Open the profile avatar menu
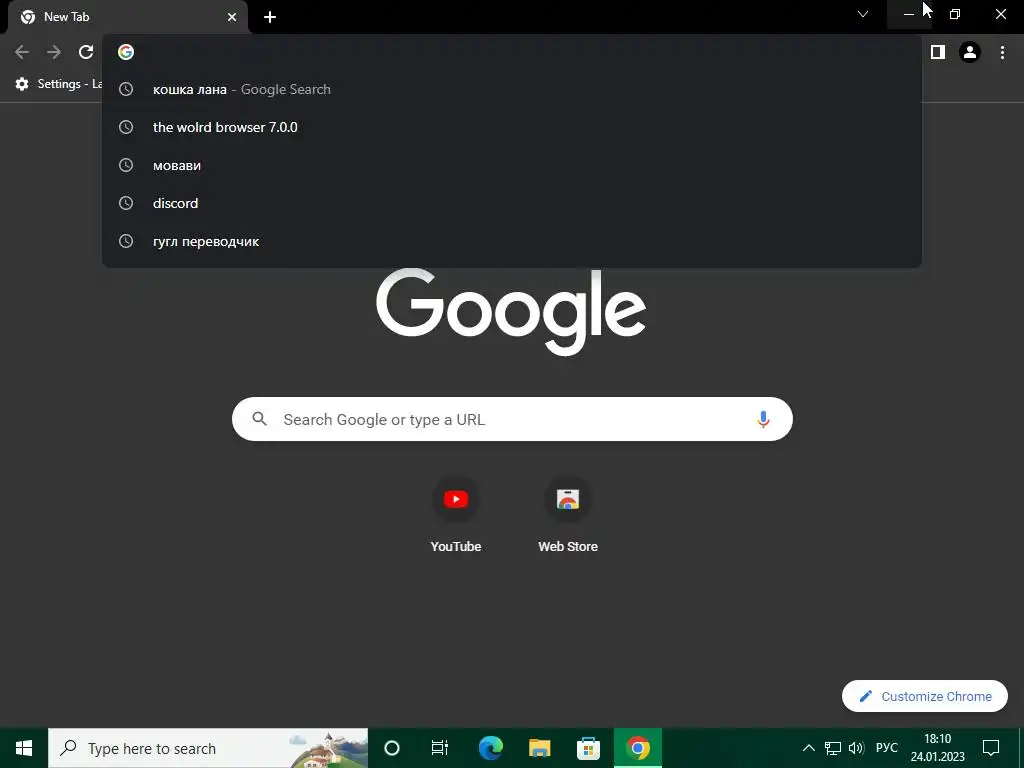The height and width of the screenshot is (768, 1024). 970,52
